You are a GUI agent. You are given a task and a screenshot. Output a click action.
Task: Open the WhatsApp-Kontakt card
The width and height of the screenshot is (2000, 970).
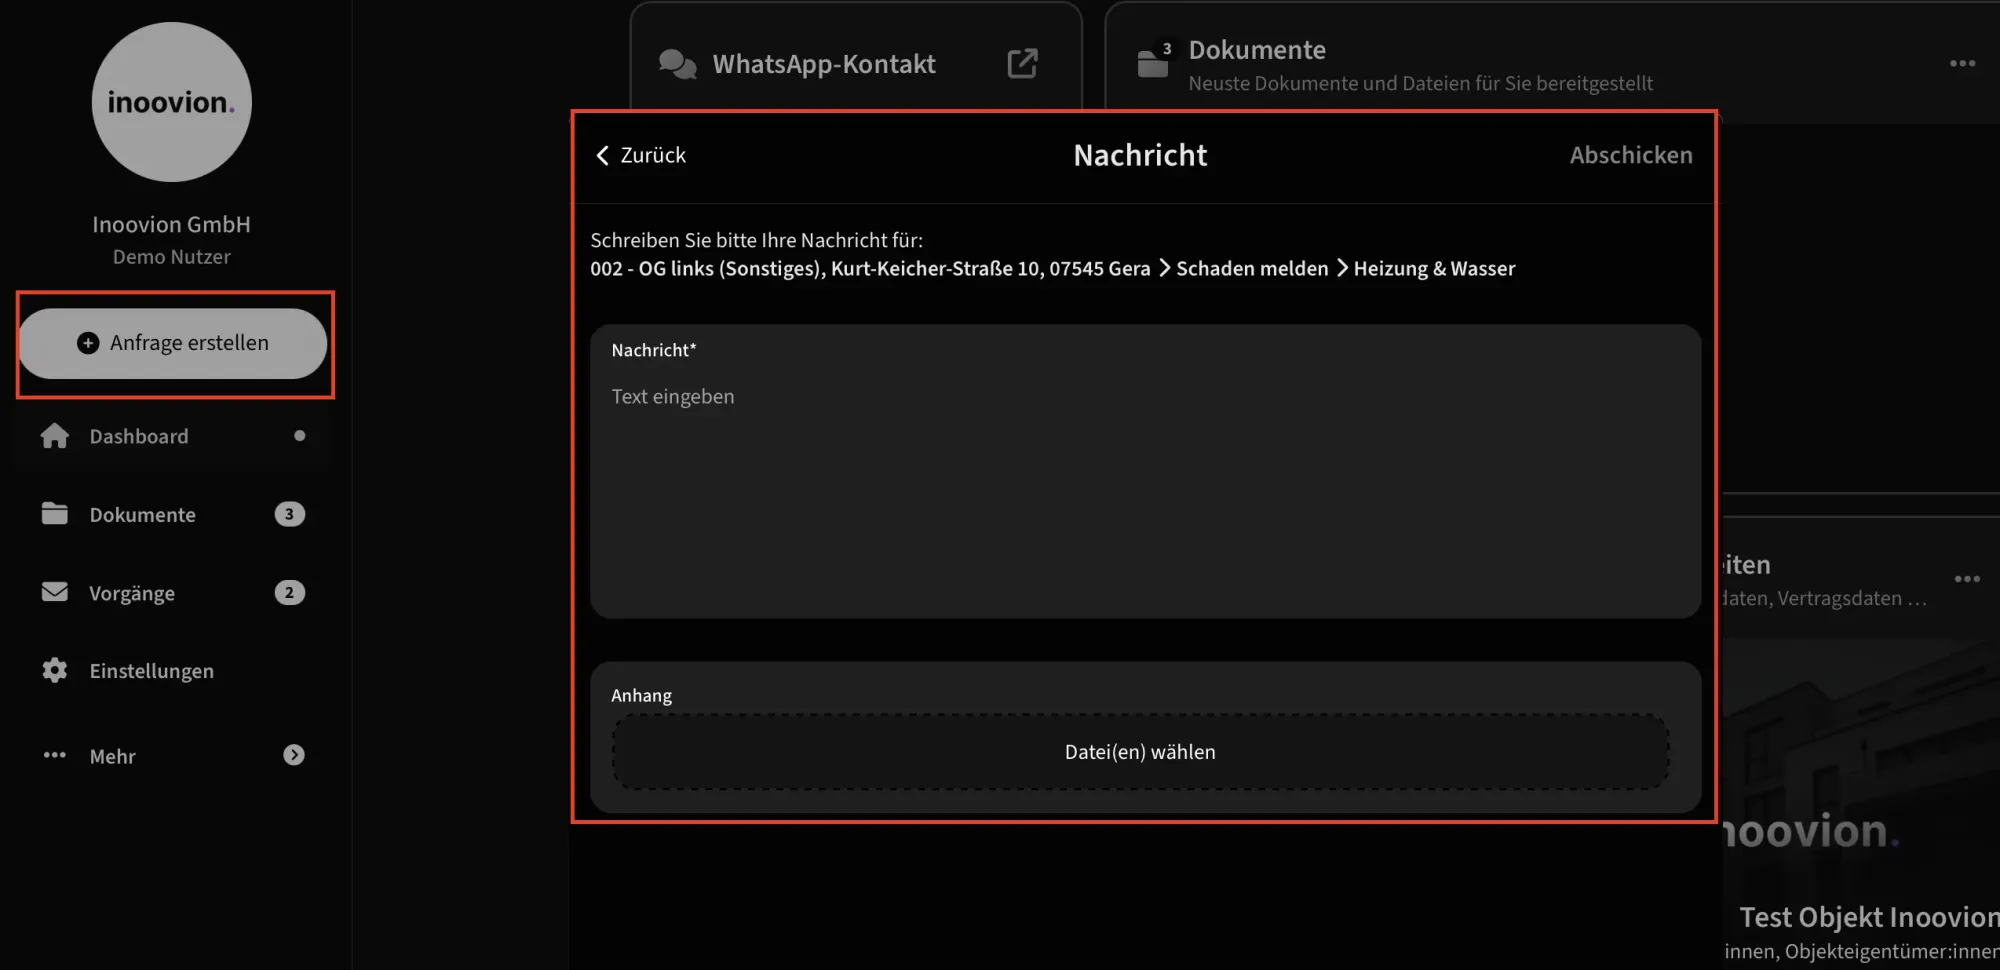tap(856, 64)
